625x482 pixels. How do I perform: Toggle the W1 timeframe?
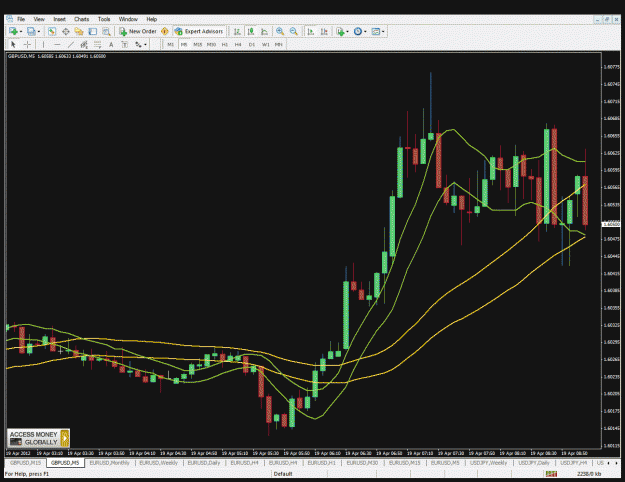tap(265, 45)
